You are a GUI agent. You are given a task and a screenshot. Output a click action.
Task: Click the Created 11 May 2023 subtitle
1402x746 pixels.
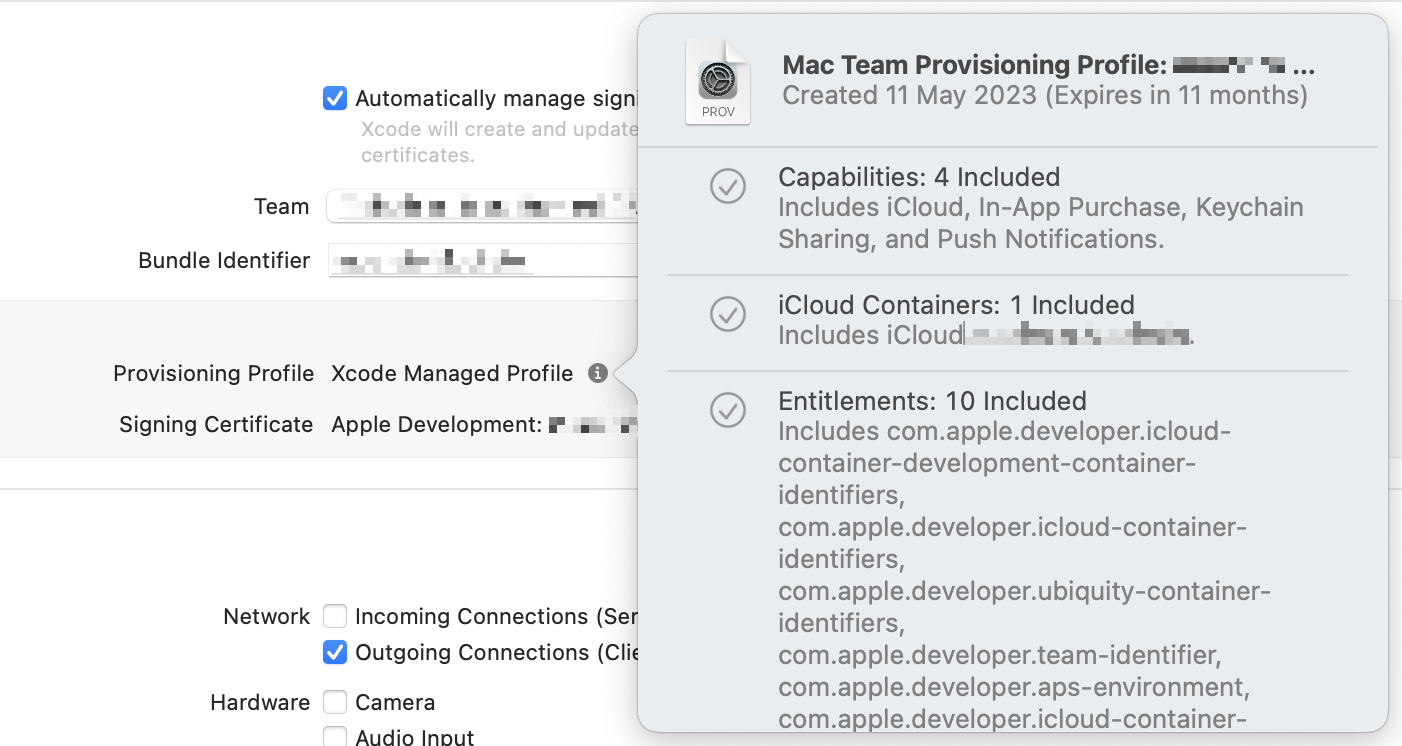(1044, 95)
